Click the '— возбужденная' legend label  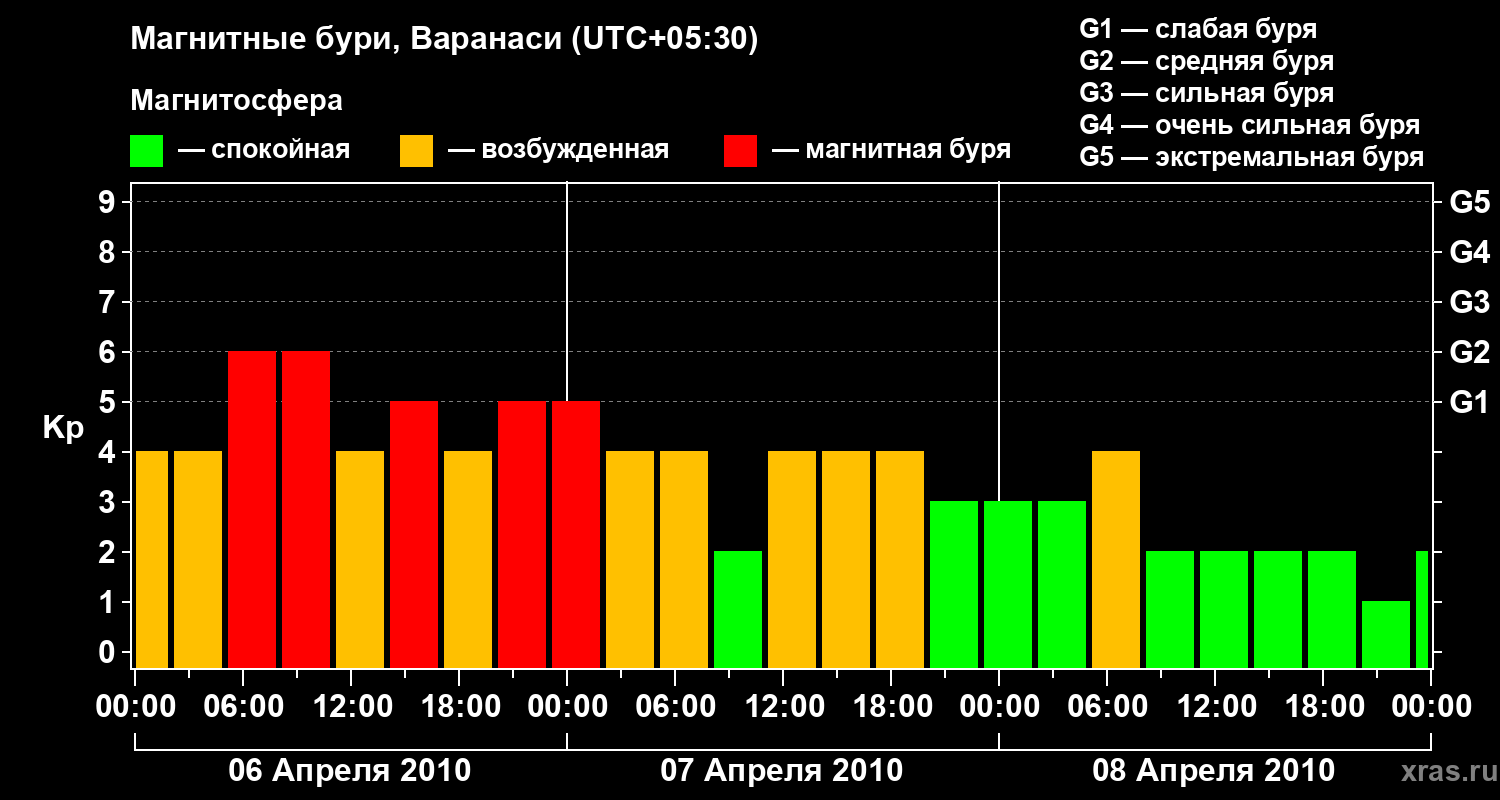[x=558, y=150]
